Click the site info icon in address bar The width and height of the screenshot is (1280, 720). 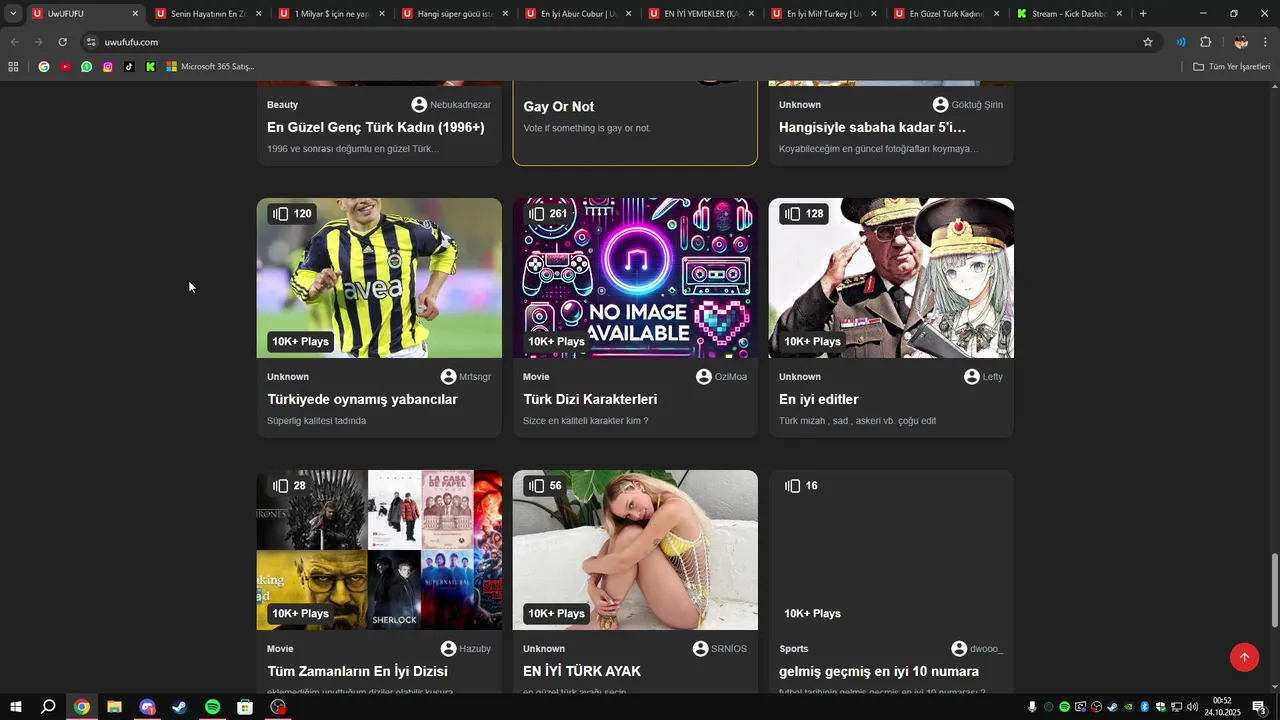click(91, 42)
